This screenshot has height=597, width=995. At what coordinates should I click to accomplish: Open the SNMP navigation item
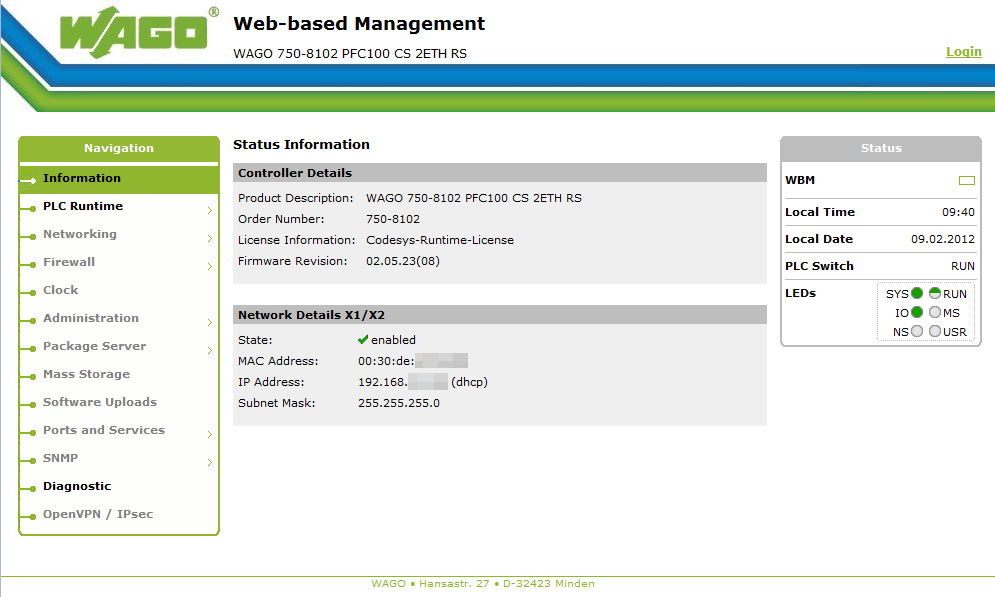(61, 458)
